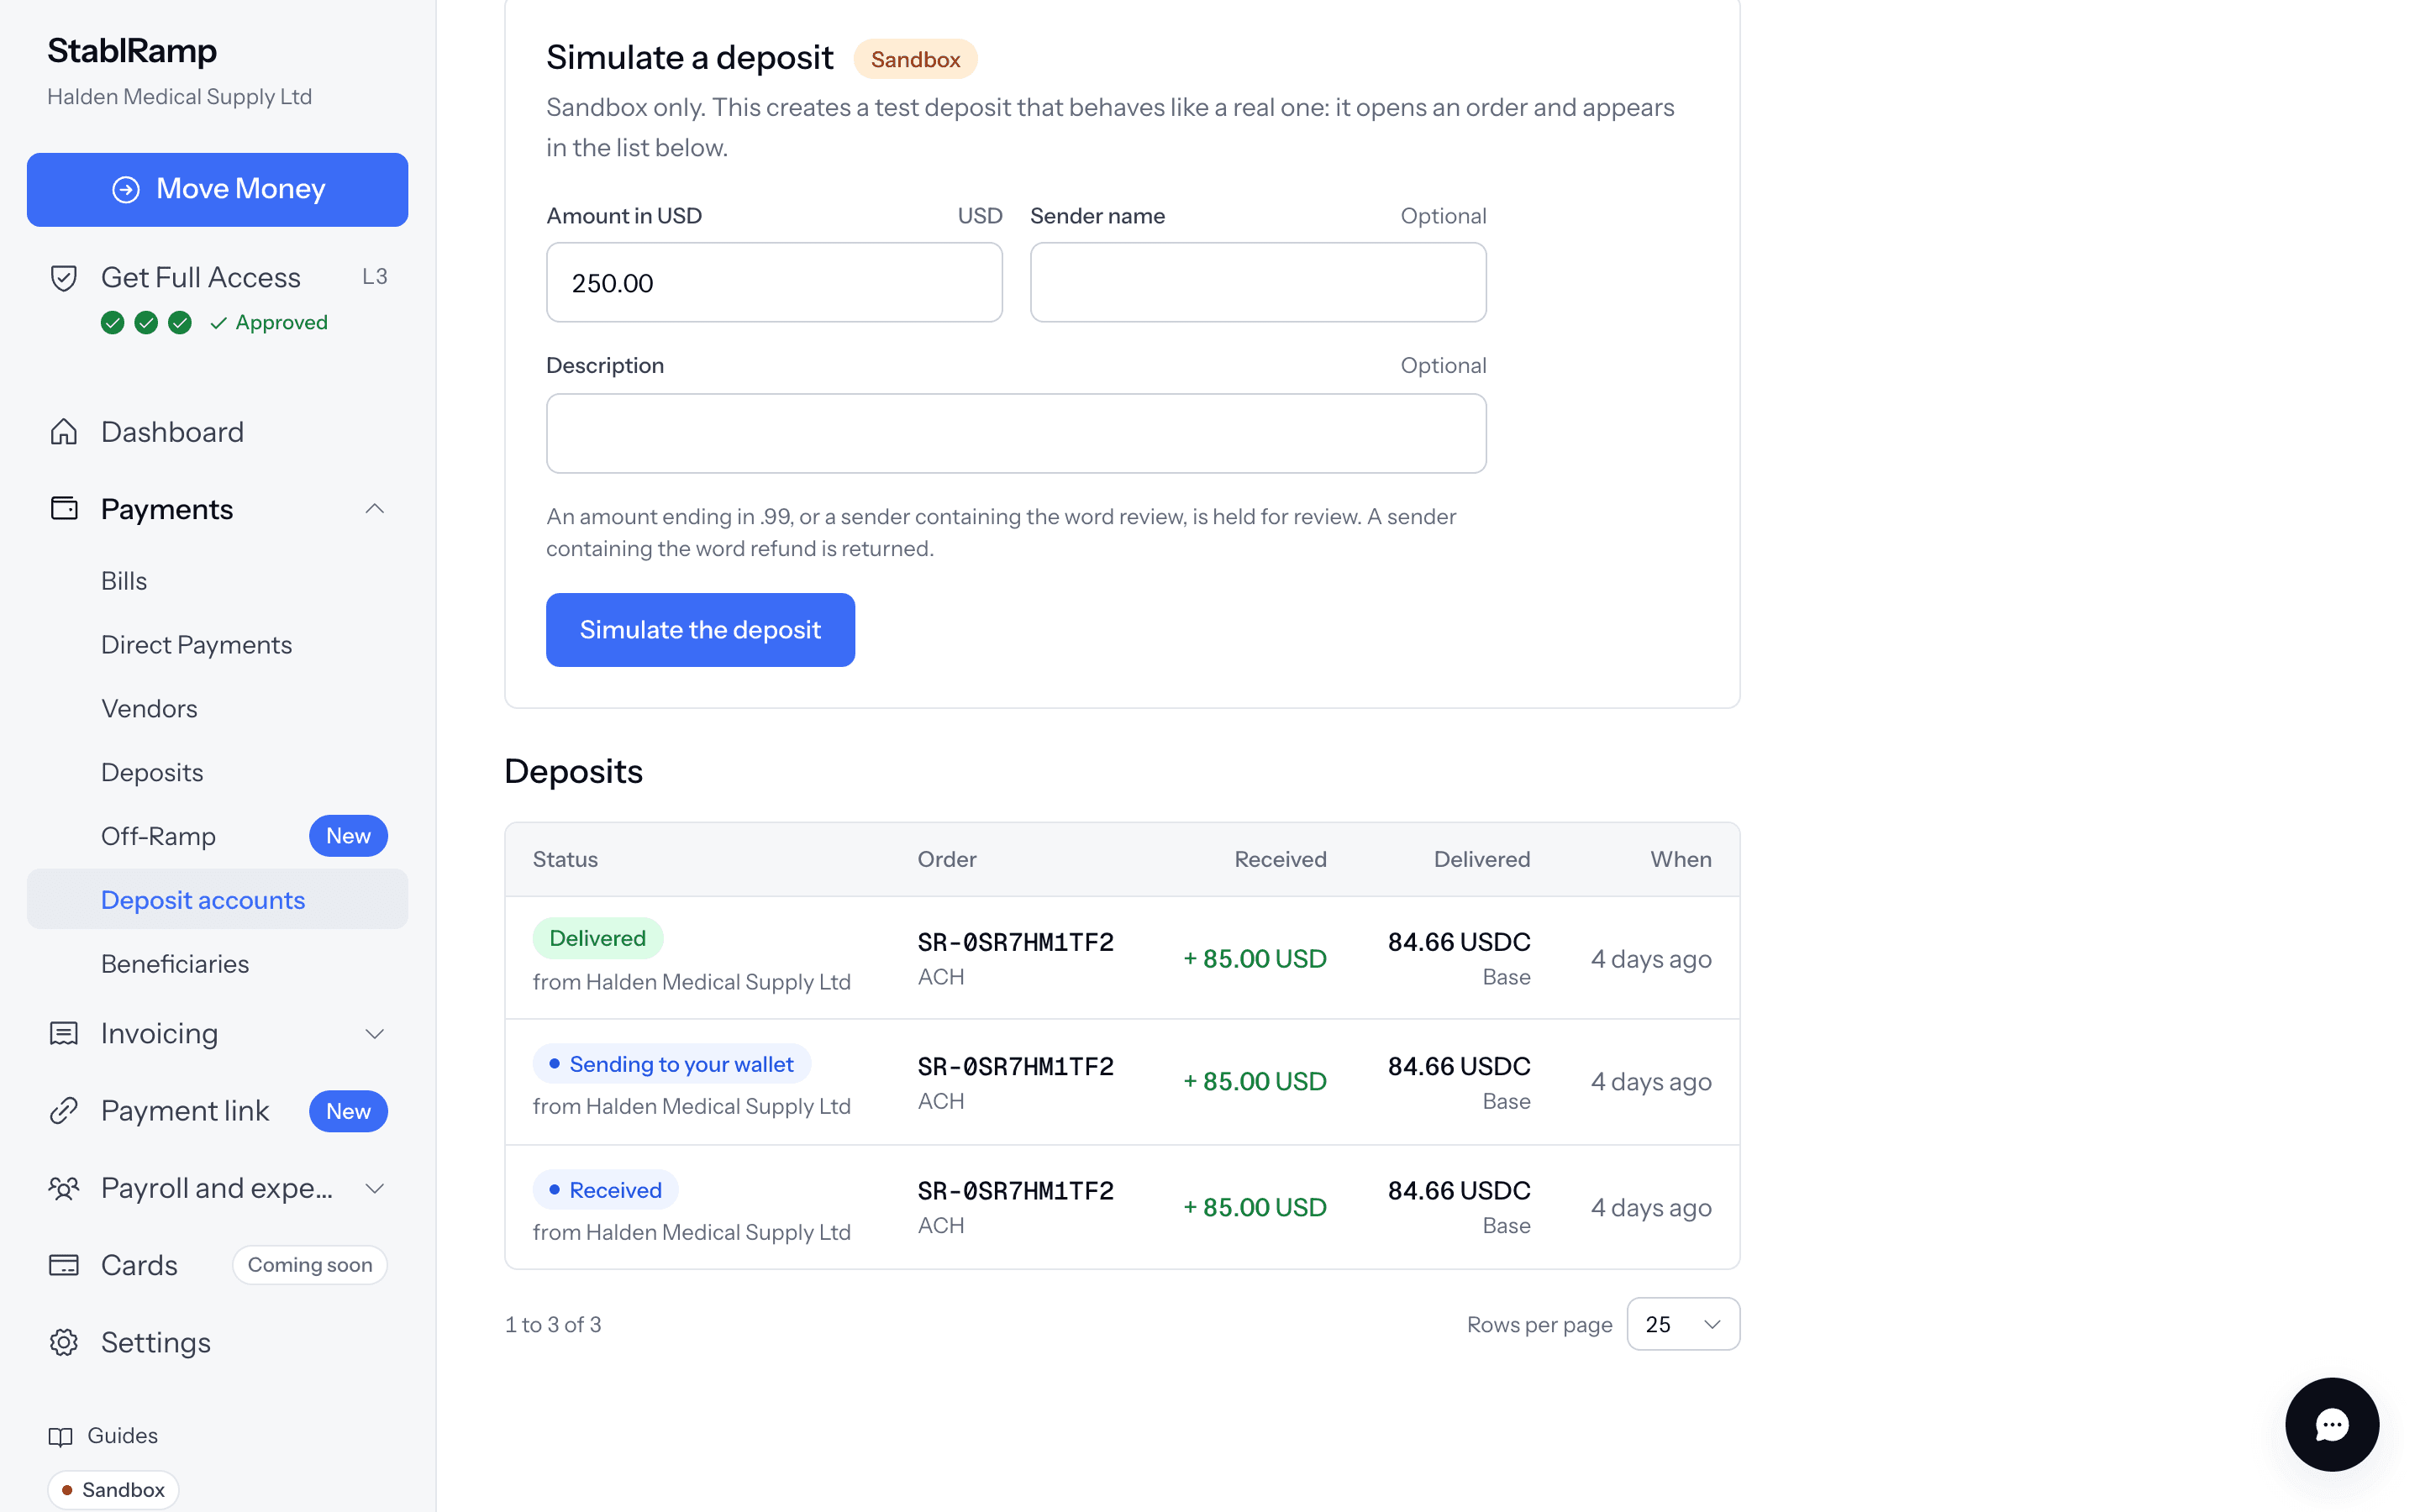
Task: Open the chat support bubble
Action: click(2331, 1424)
